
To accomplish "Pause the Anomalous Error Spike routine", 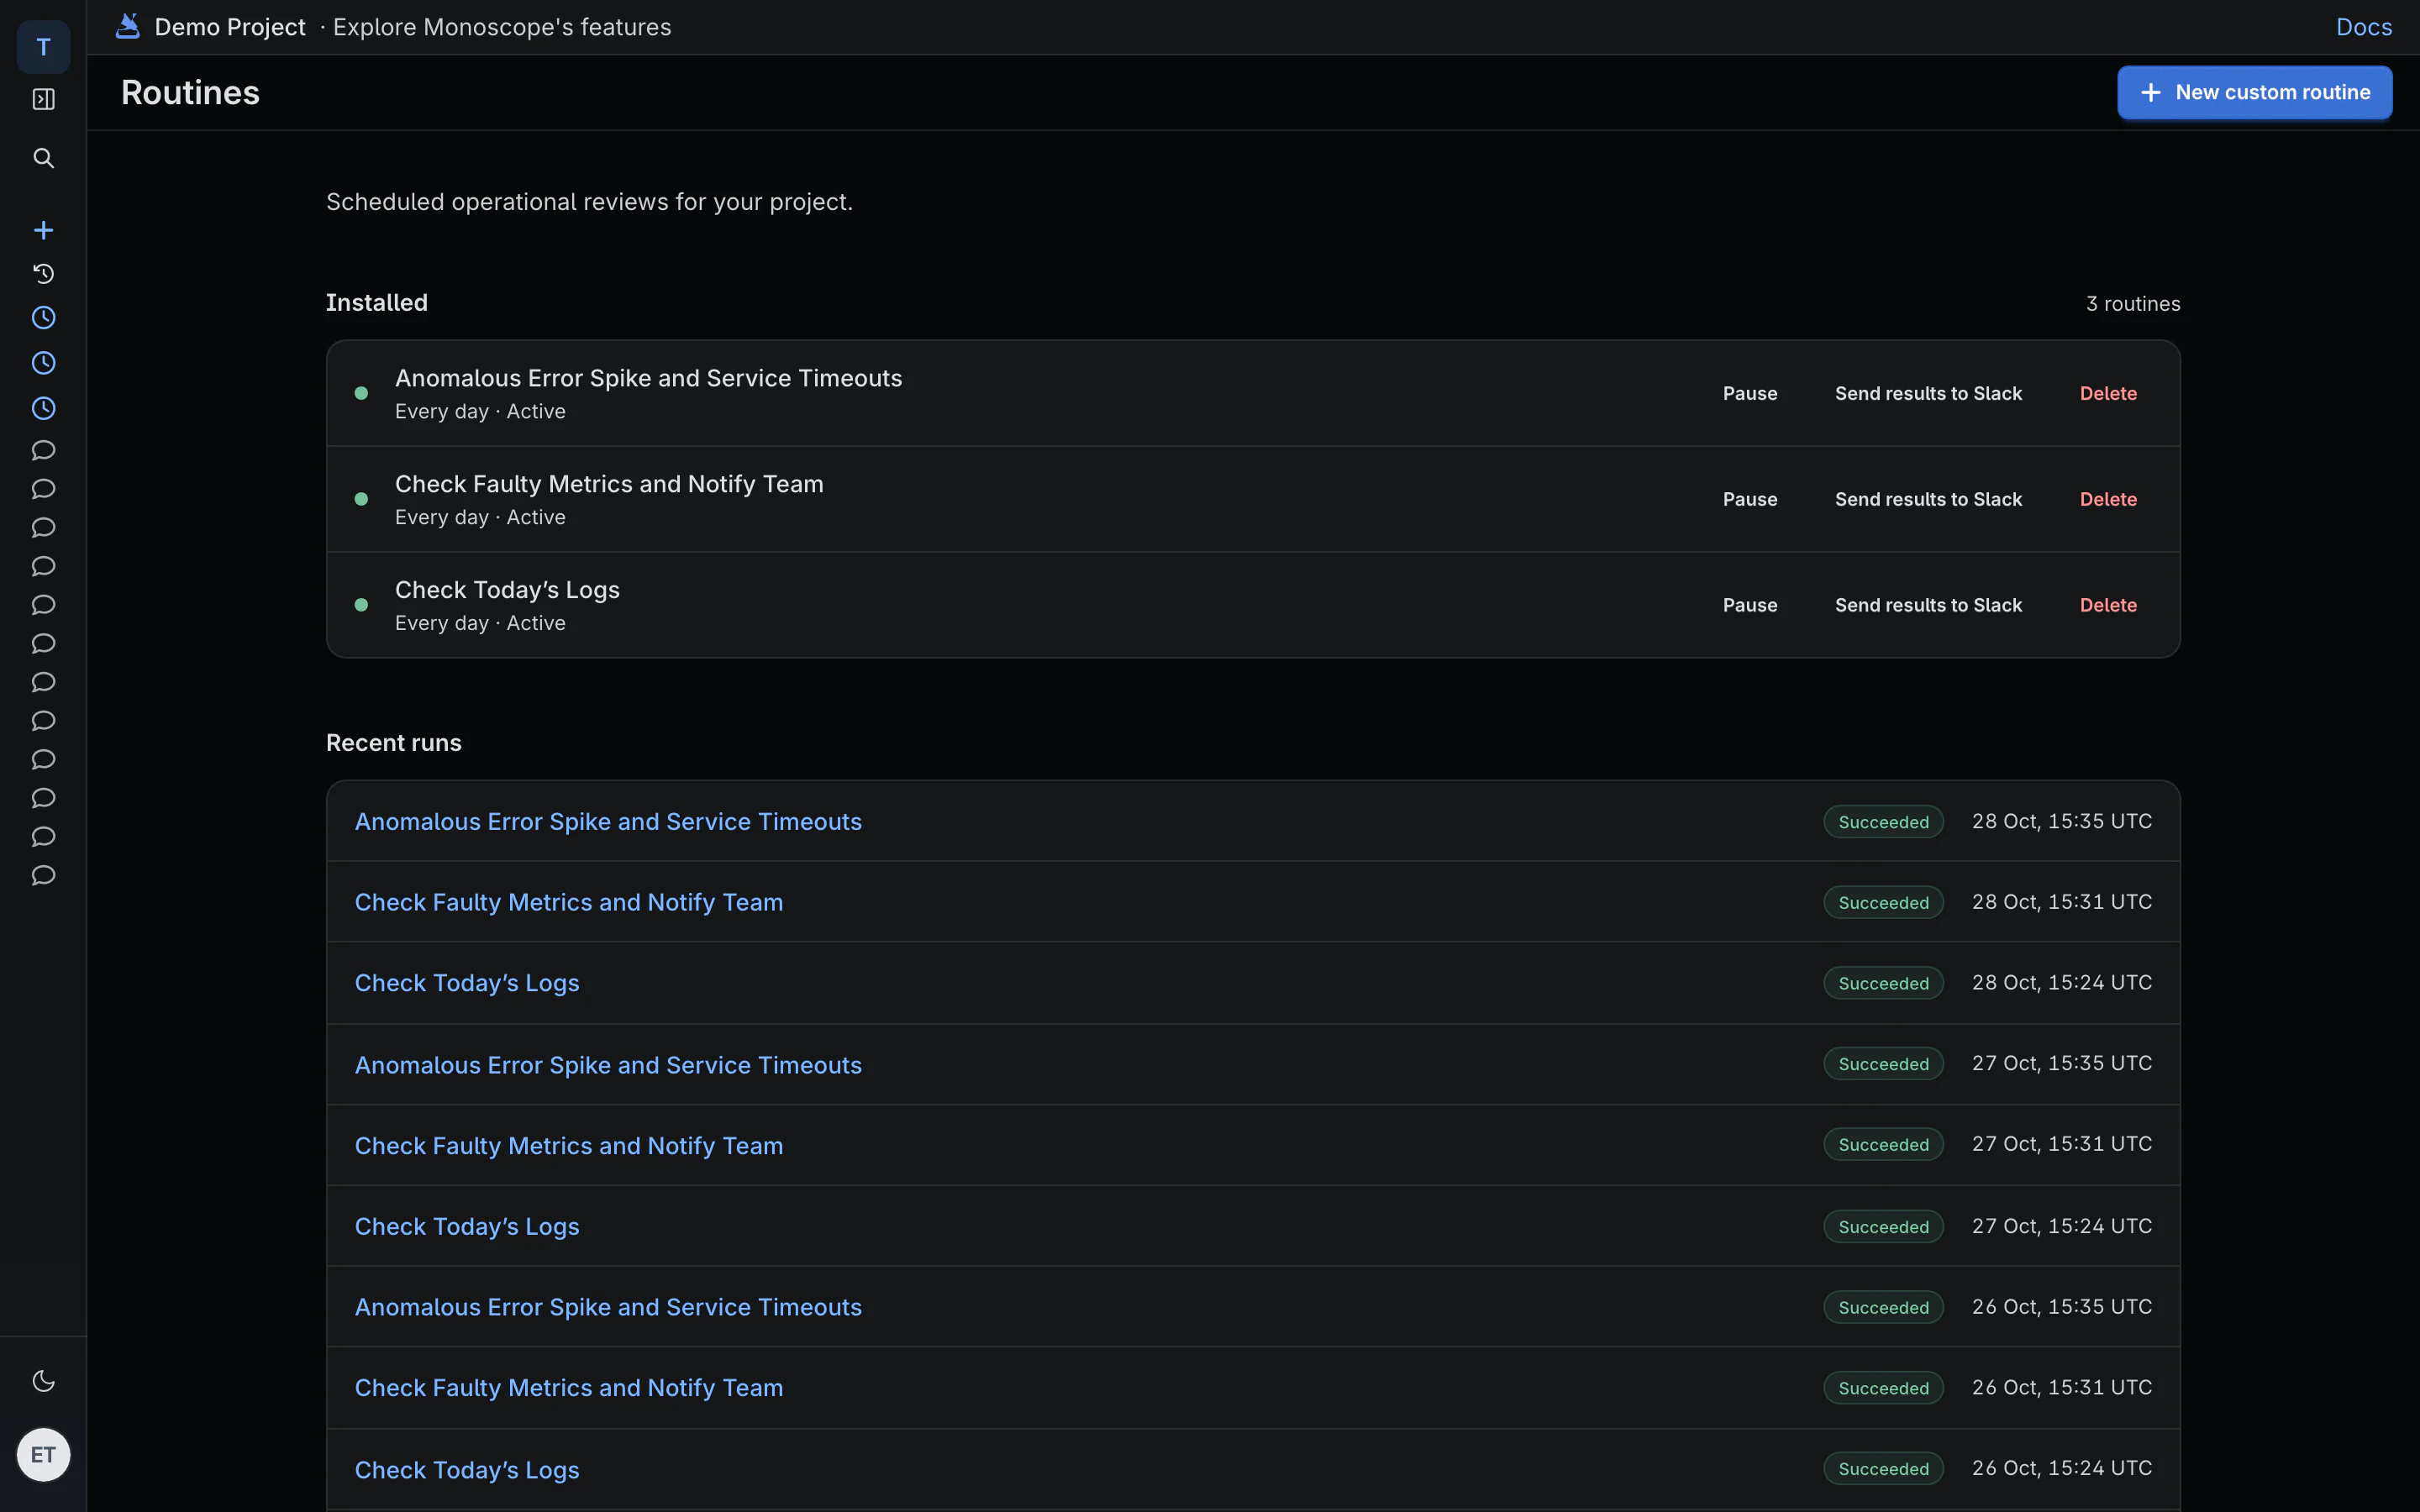I will [x=1750, y=393].
